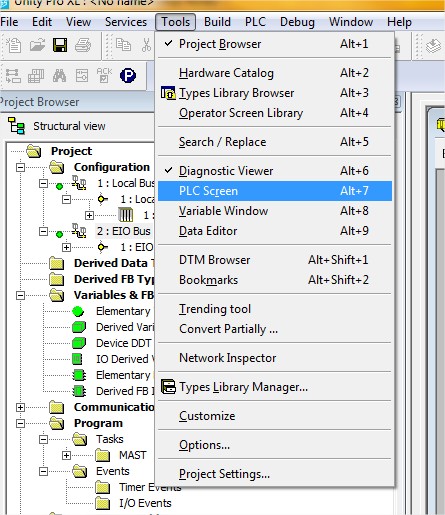The height and width of the screenshot is (515, 445).
Task: Click the Print toolbar icon
Action: coord(83,45)
